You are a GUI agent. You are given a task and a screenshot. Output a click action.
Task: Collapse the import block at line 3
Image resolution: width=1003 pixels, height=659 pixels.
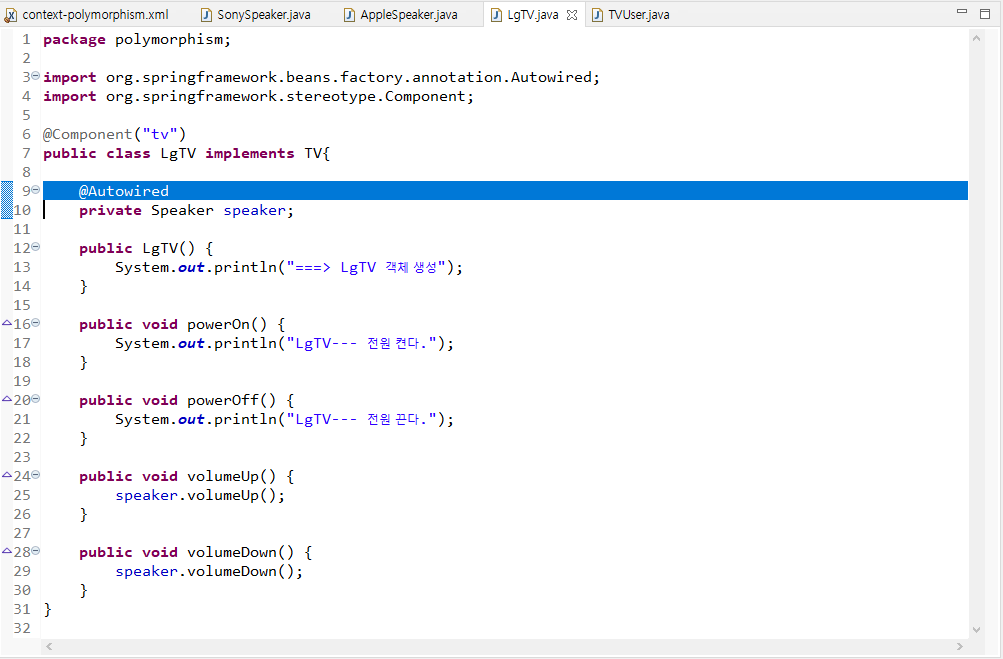pyautogui.click(x=36, y=75)
